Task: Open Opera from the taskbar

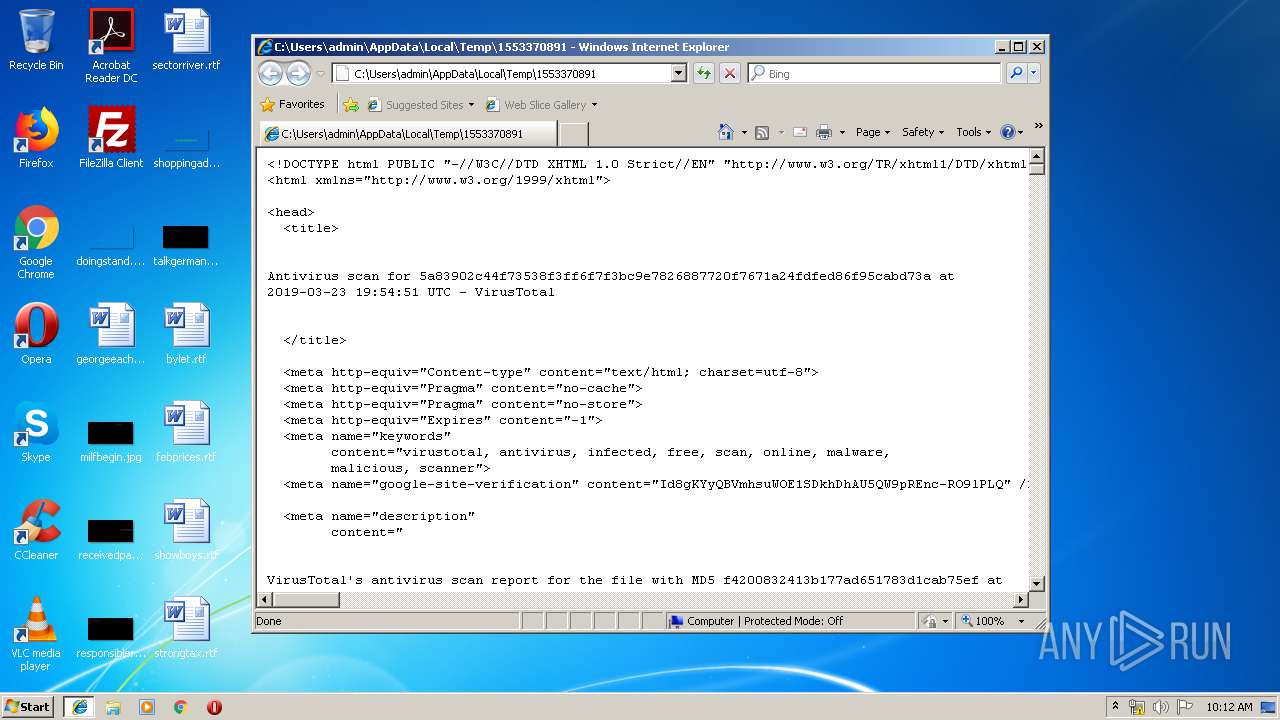Action: point(214,706)
